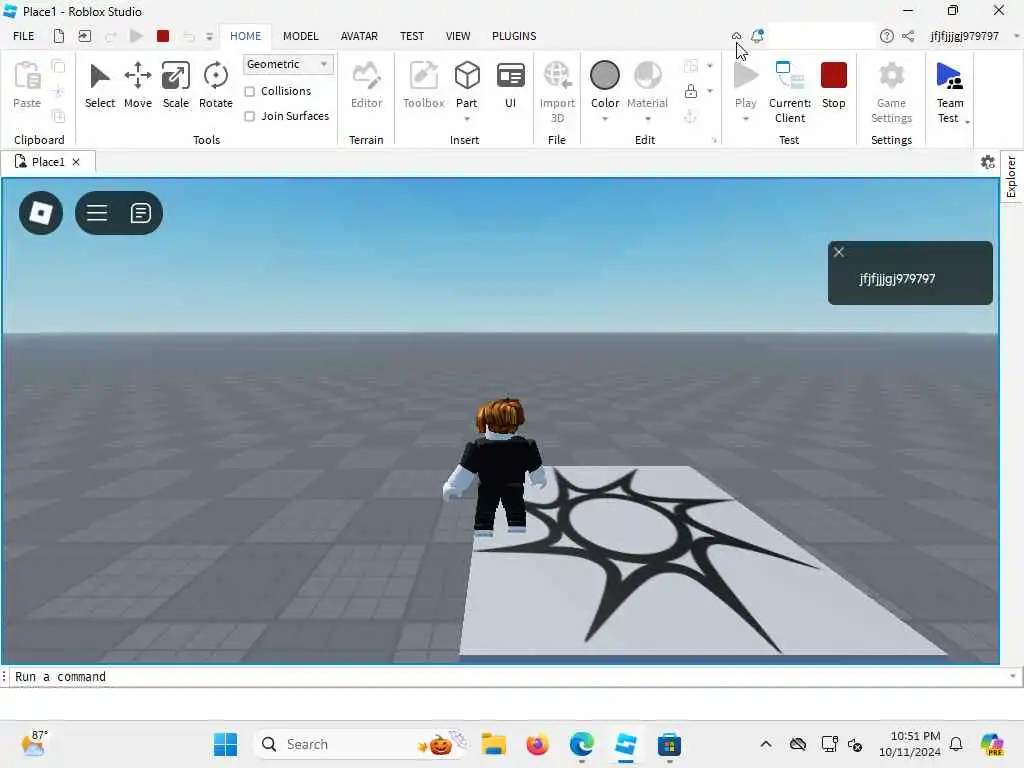1024x768 pixels.
Task: Activate the Move tool
Action: tap(138, 86)
